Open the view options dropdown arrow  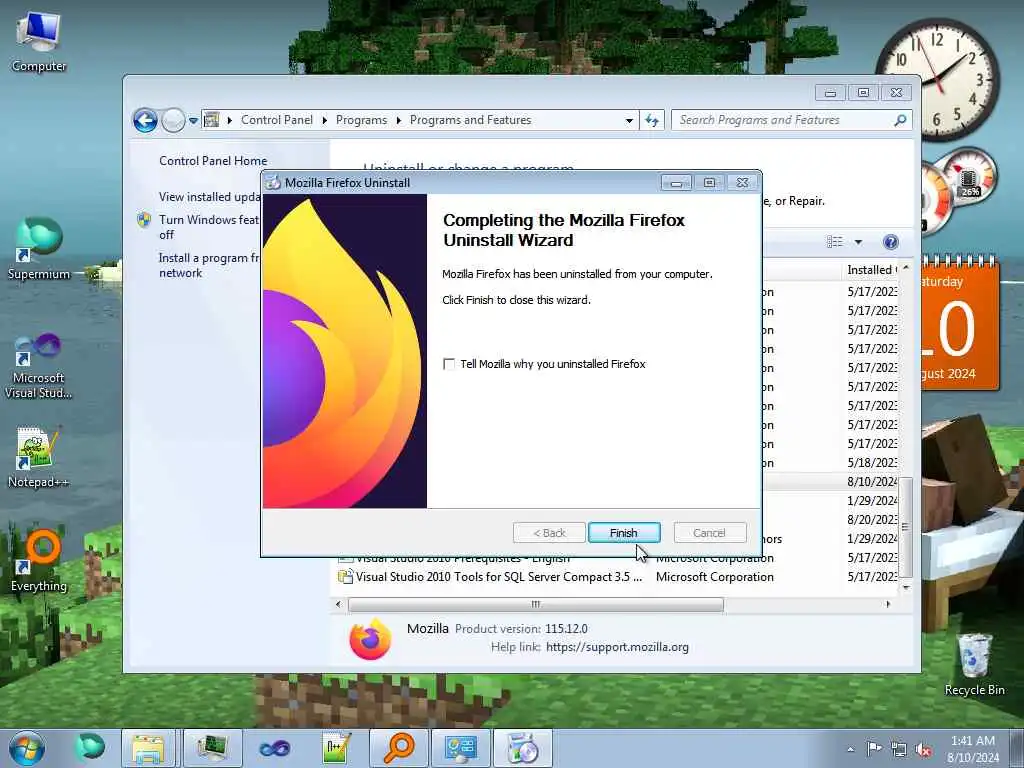[858, 242]
